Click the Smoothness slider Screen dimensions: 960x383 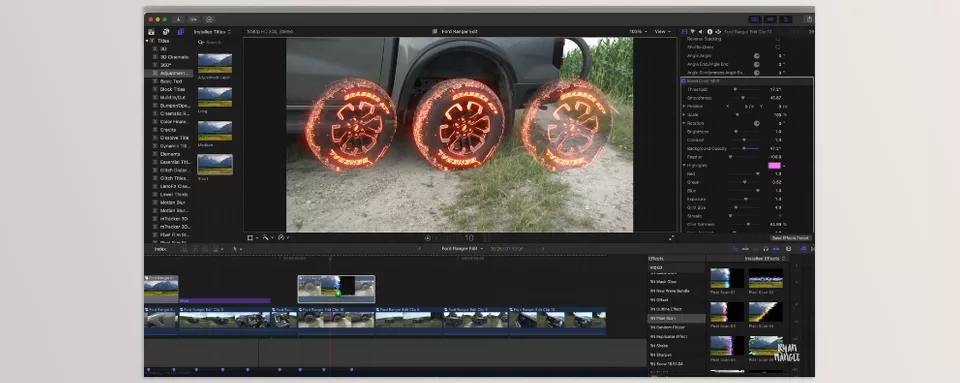click(743, 98)
